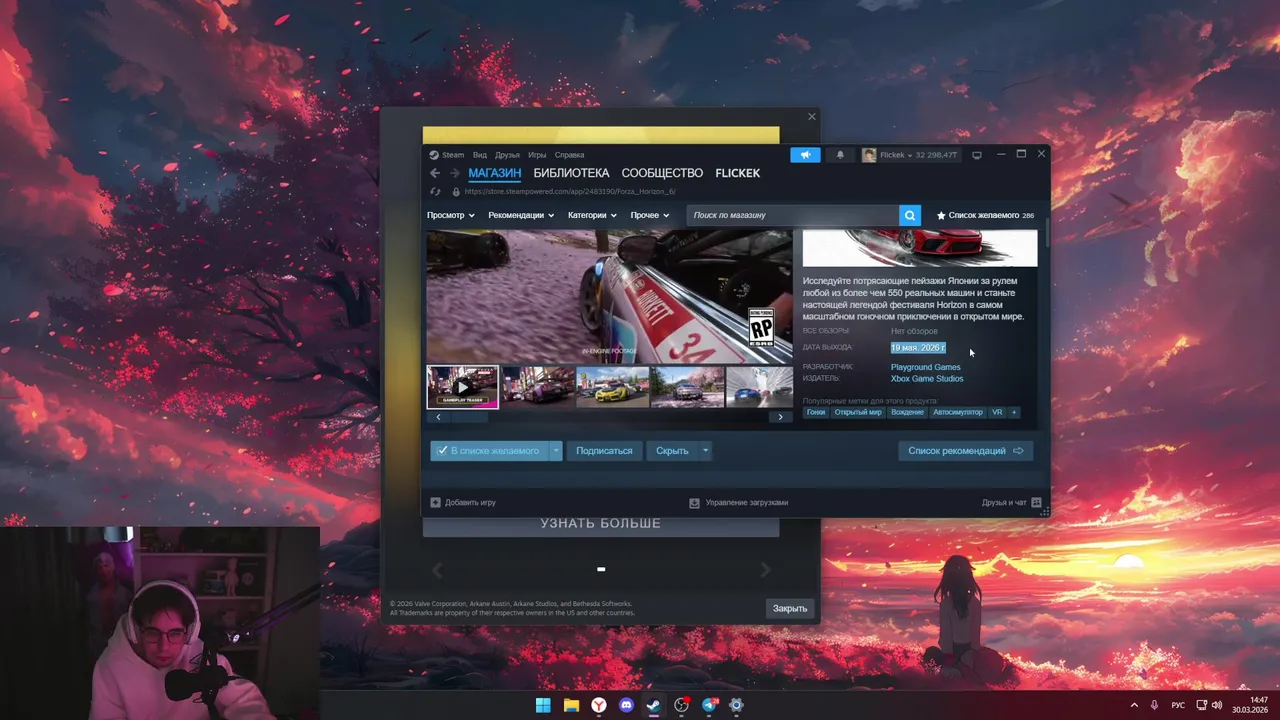Close the background popup with its X
The width and height of the screenshot is (1280, 720).
click(x=811, y=117)
